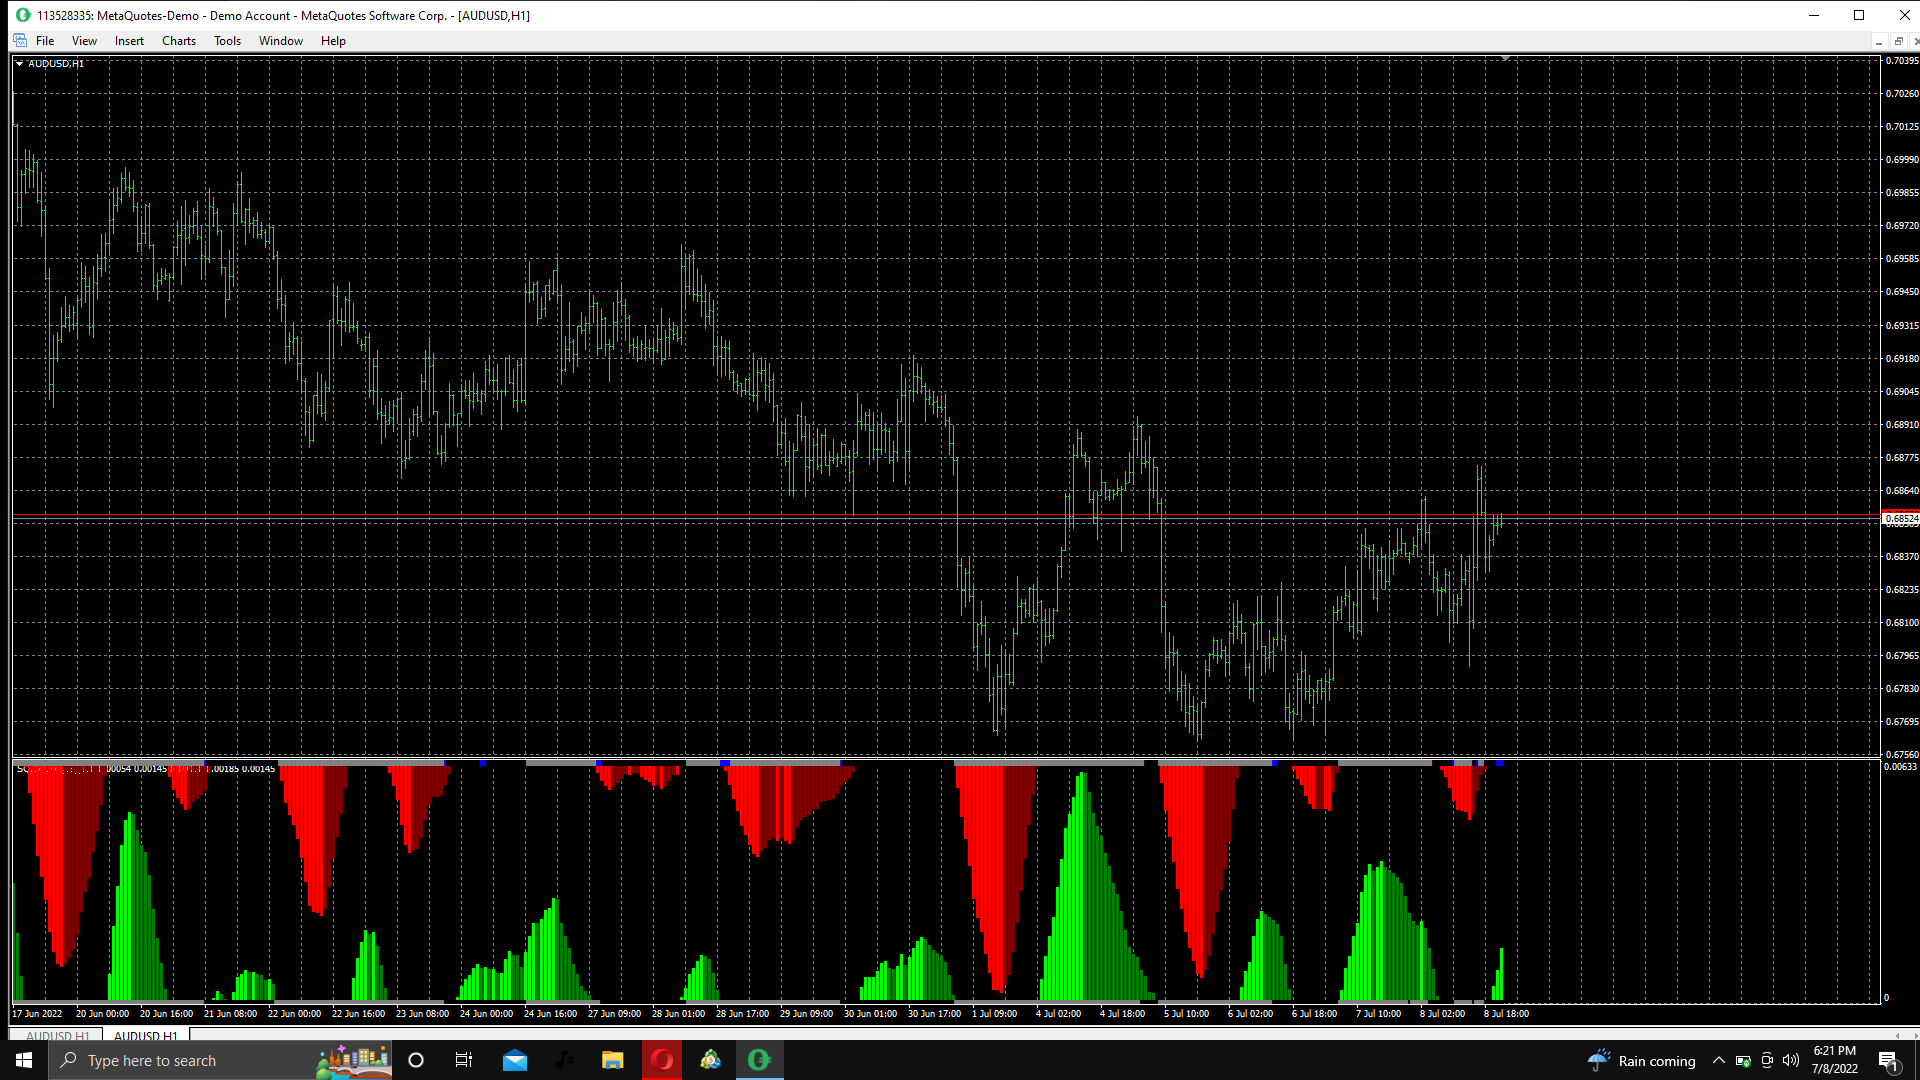The image size is (1920, 1080).
Task: Click the green MetaTrader taskbar icon
Action: (759, 1060)
